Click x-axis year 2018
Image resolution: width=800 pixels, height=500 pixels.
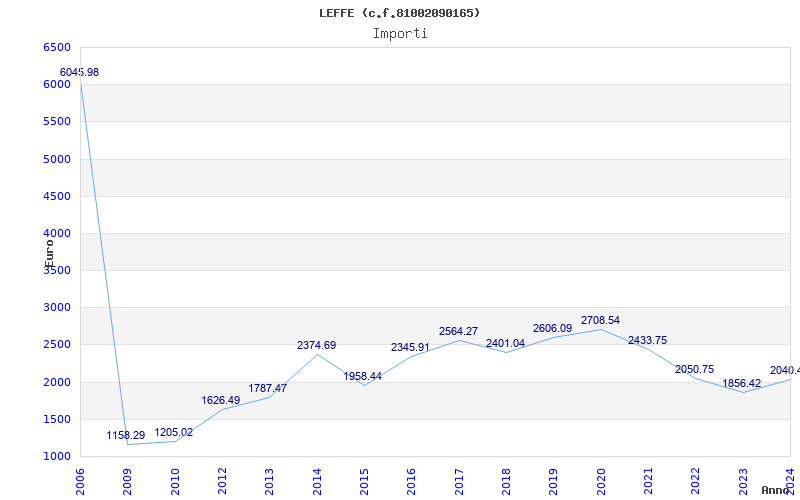click(506, 482)
